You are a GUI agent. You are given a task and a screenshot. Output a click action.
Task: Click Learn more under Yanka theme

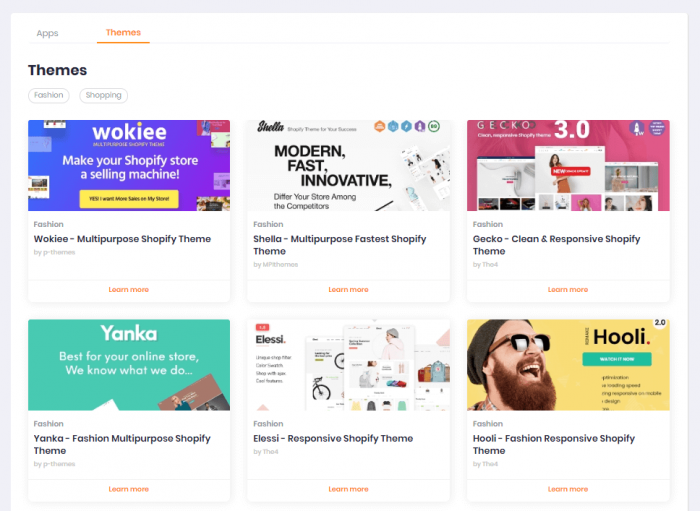click(129, 489)
